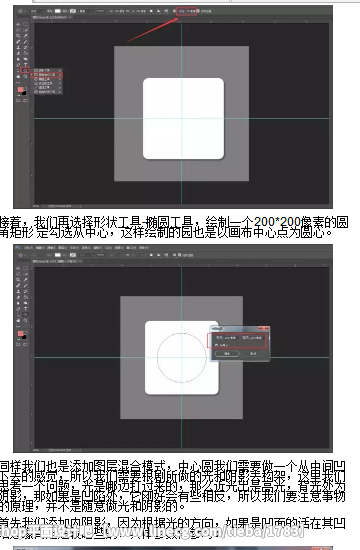The width and height of the screenshot is (360, 550).
Task: Open tool mode dropdown in flyout-menu screenshot options bar
Action: pyautogui.click(x=38, y=11)
